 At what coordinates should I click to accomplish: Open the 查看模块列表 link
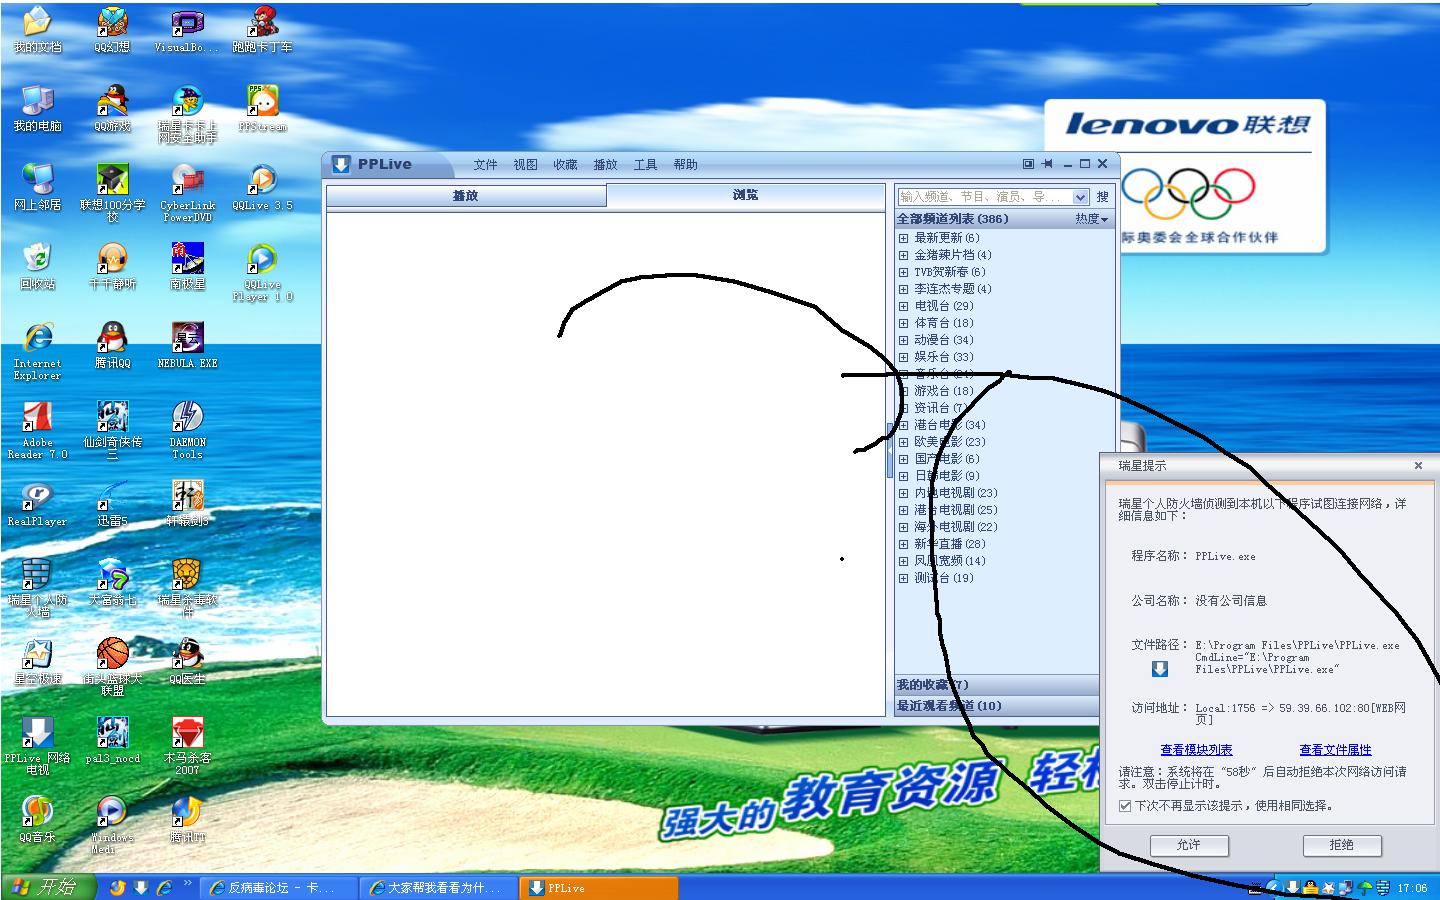coord(1196,750)
